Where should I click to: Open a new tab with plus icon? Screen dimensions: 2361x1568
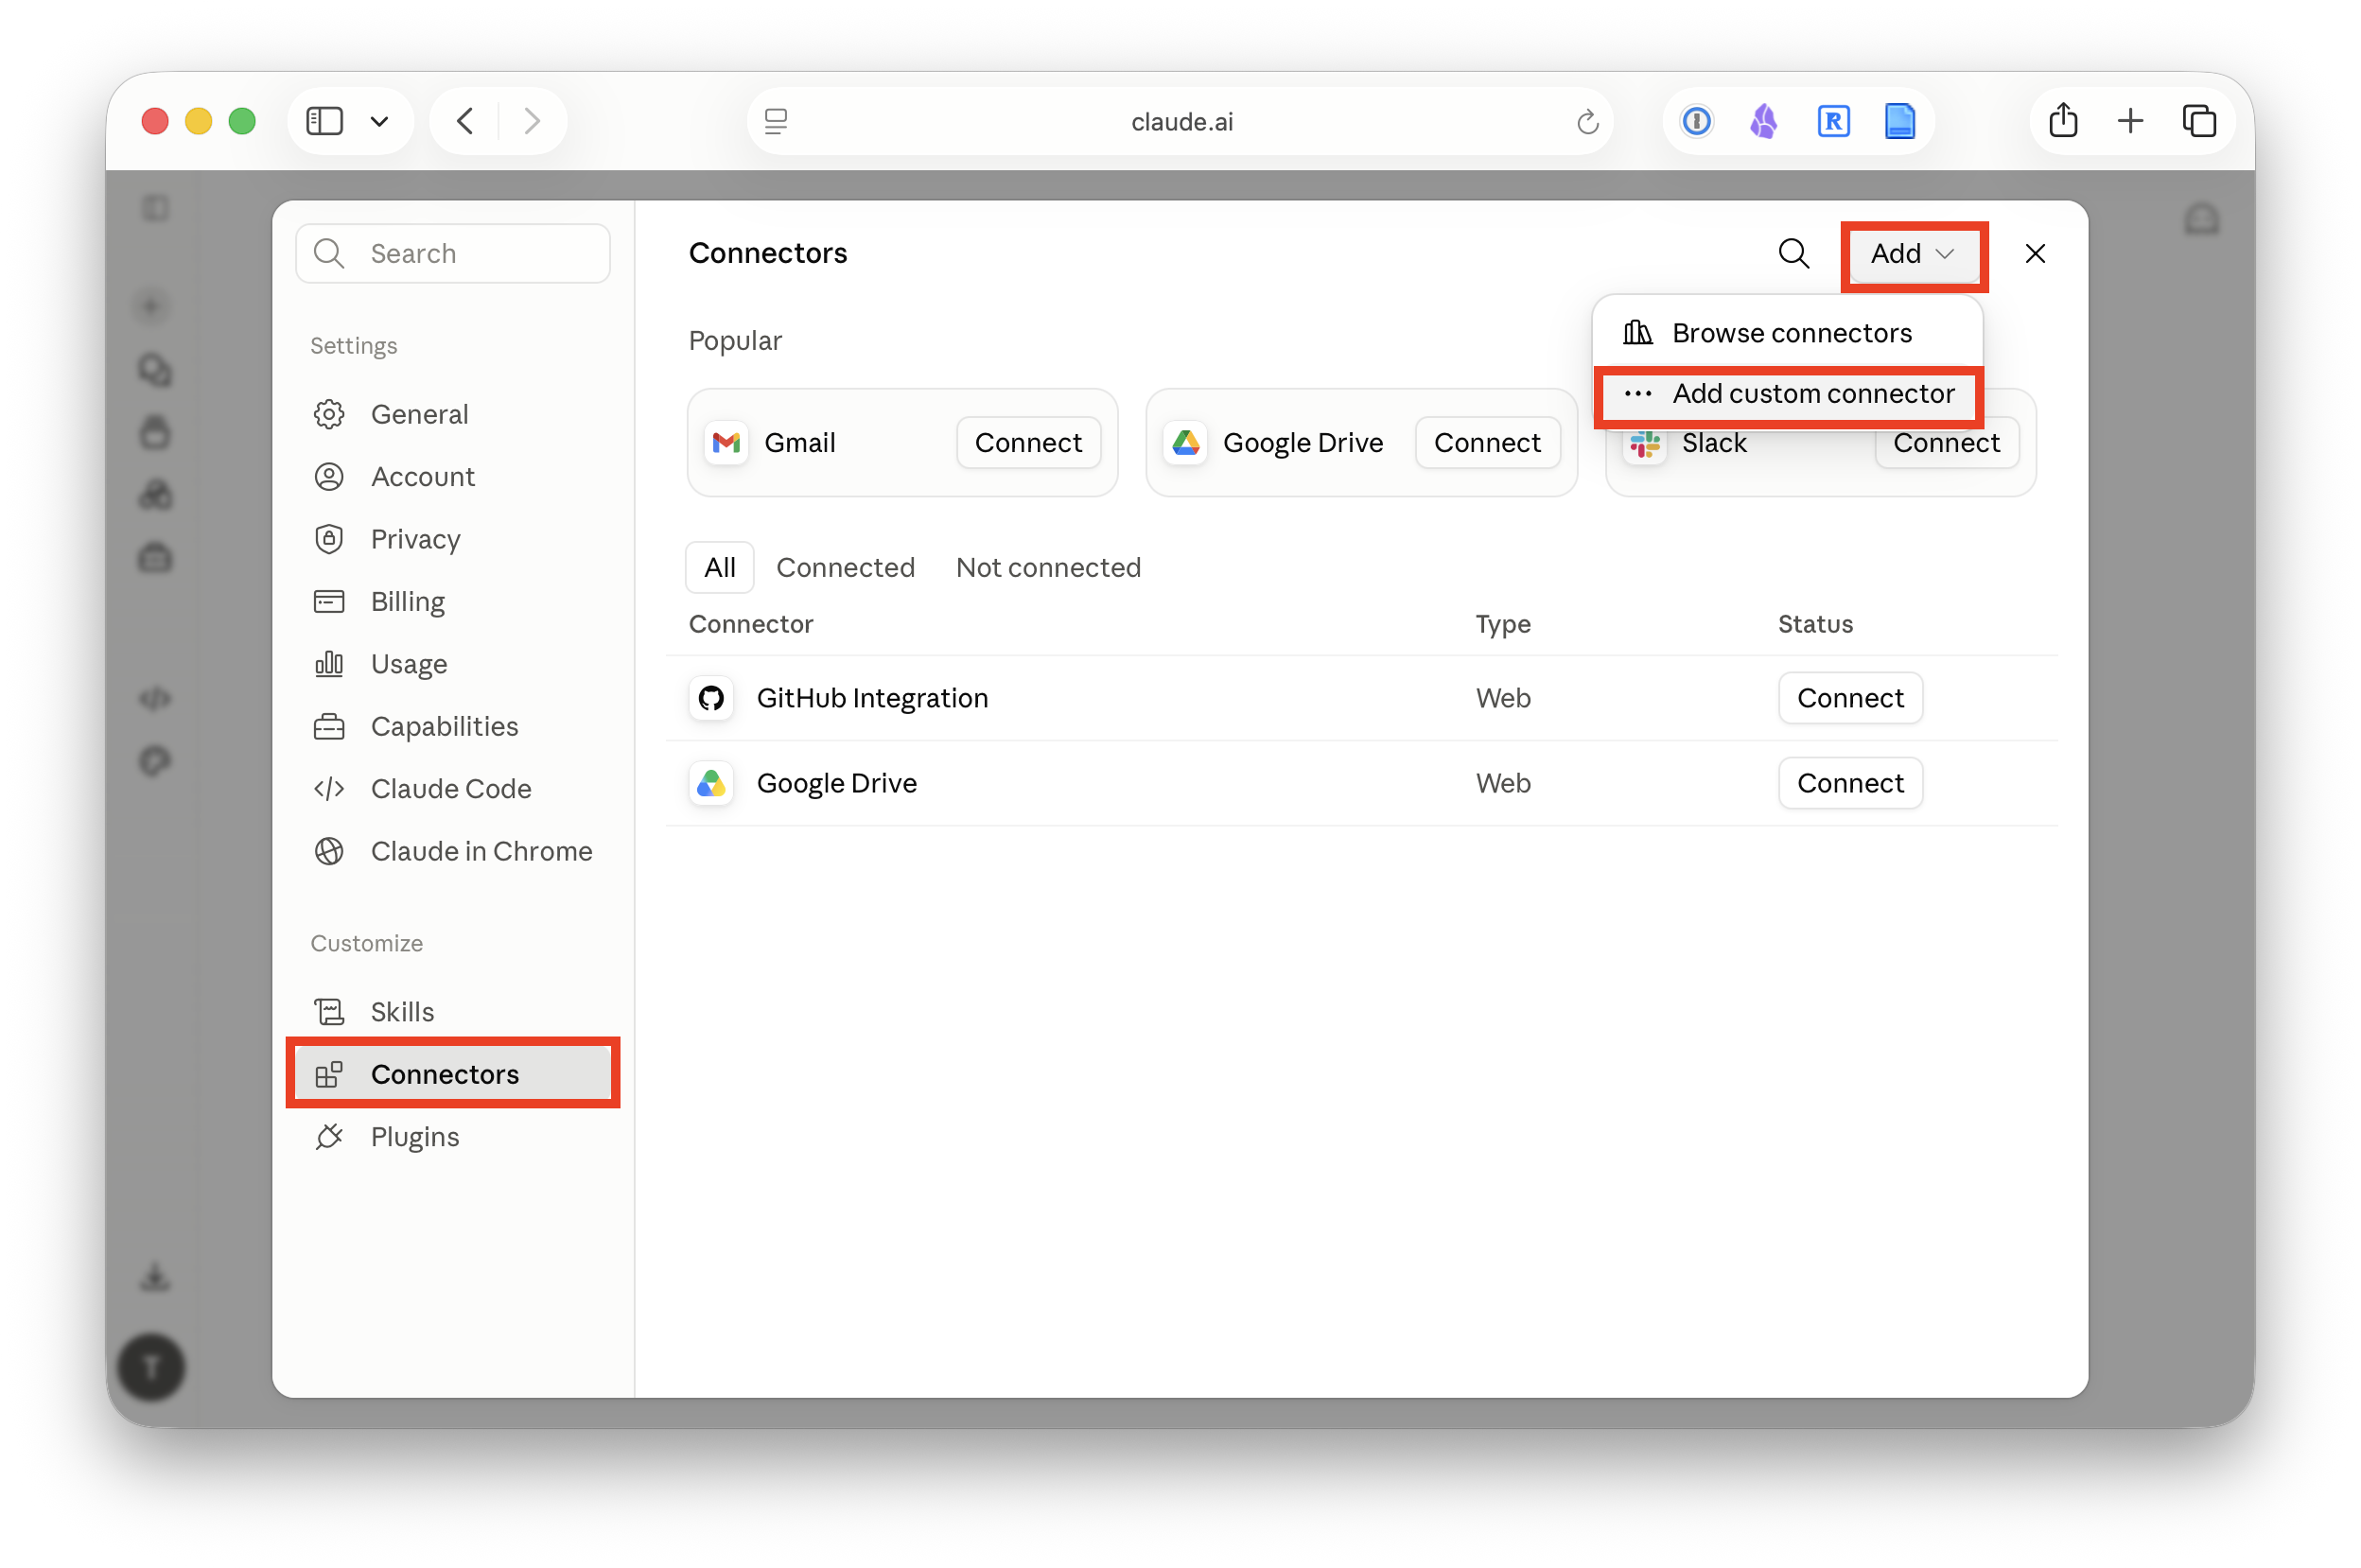pos(2130,121)
